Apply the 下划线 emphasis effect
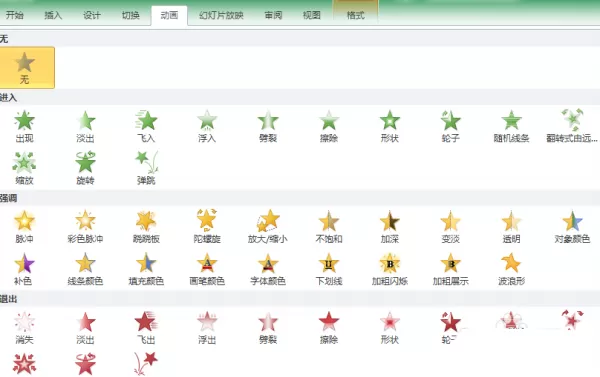The width and height of the screenshot is (600, 377). [x=329, y=269]
